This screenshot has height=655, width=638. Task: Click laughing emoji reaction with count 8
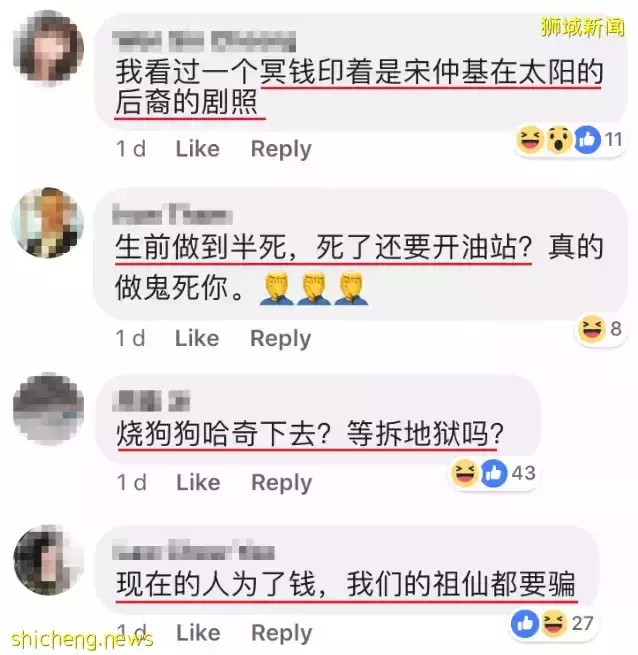(x=592, y=329)
